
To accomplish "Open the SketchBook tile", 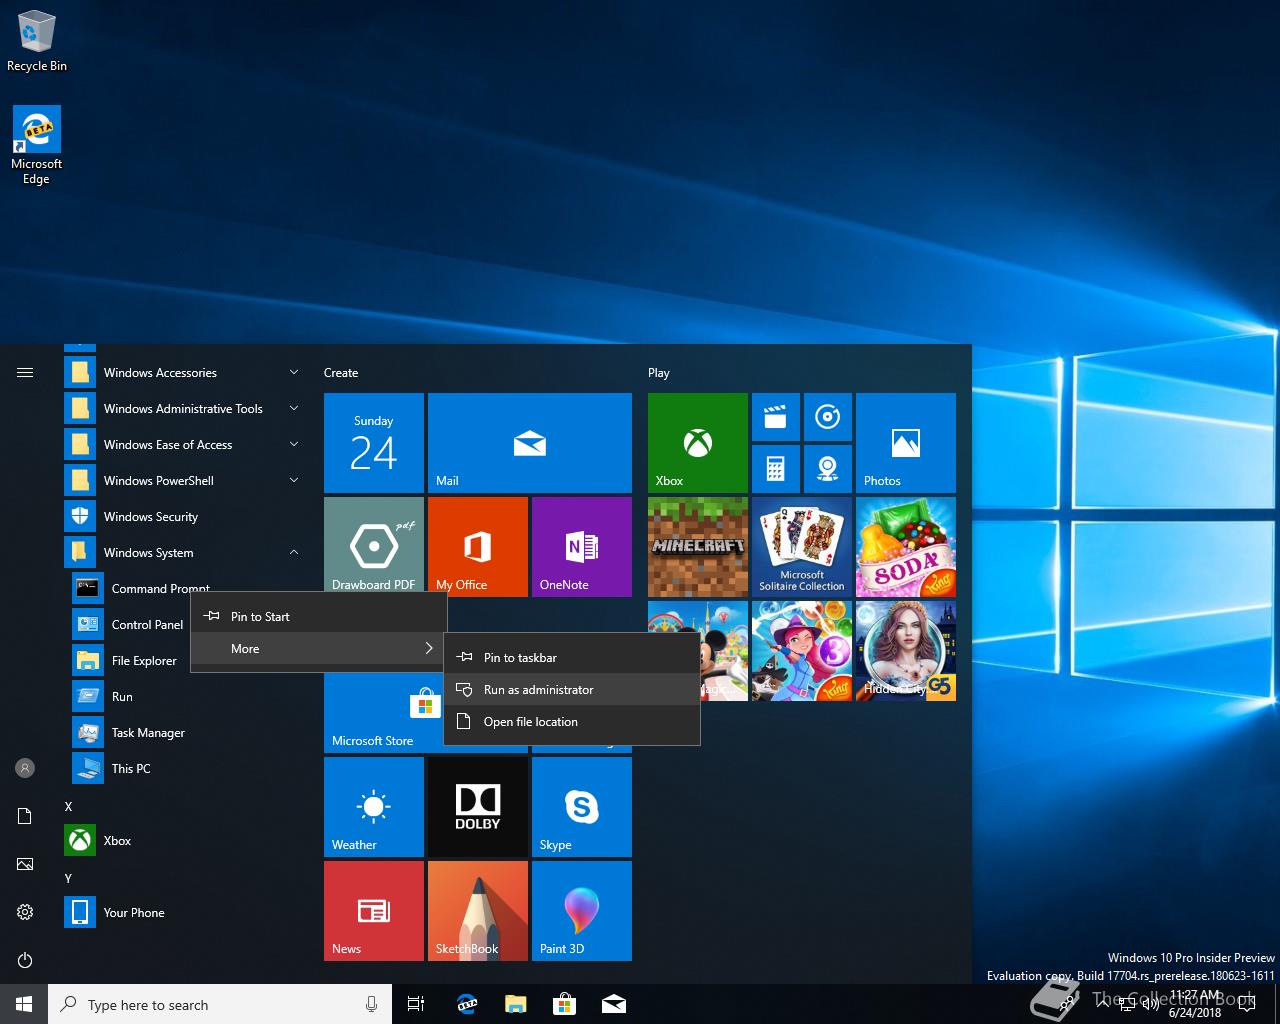I will (478, 911).
